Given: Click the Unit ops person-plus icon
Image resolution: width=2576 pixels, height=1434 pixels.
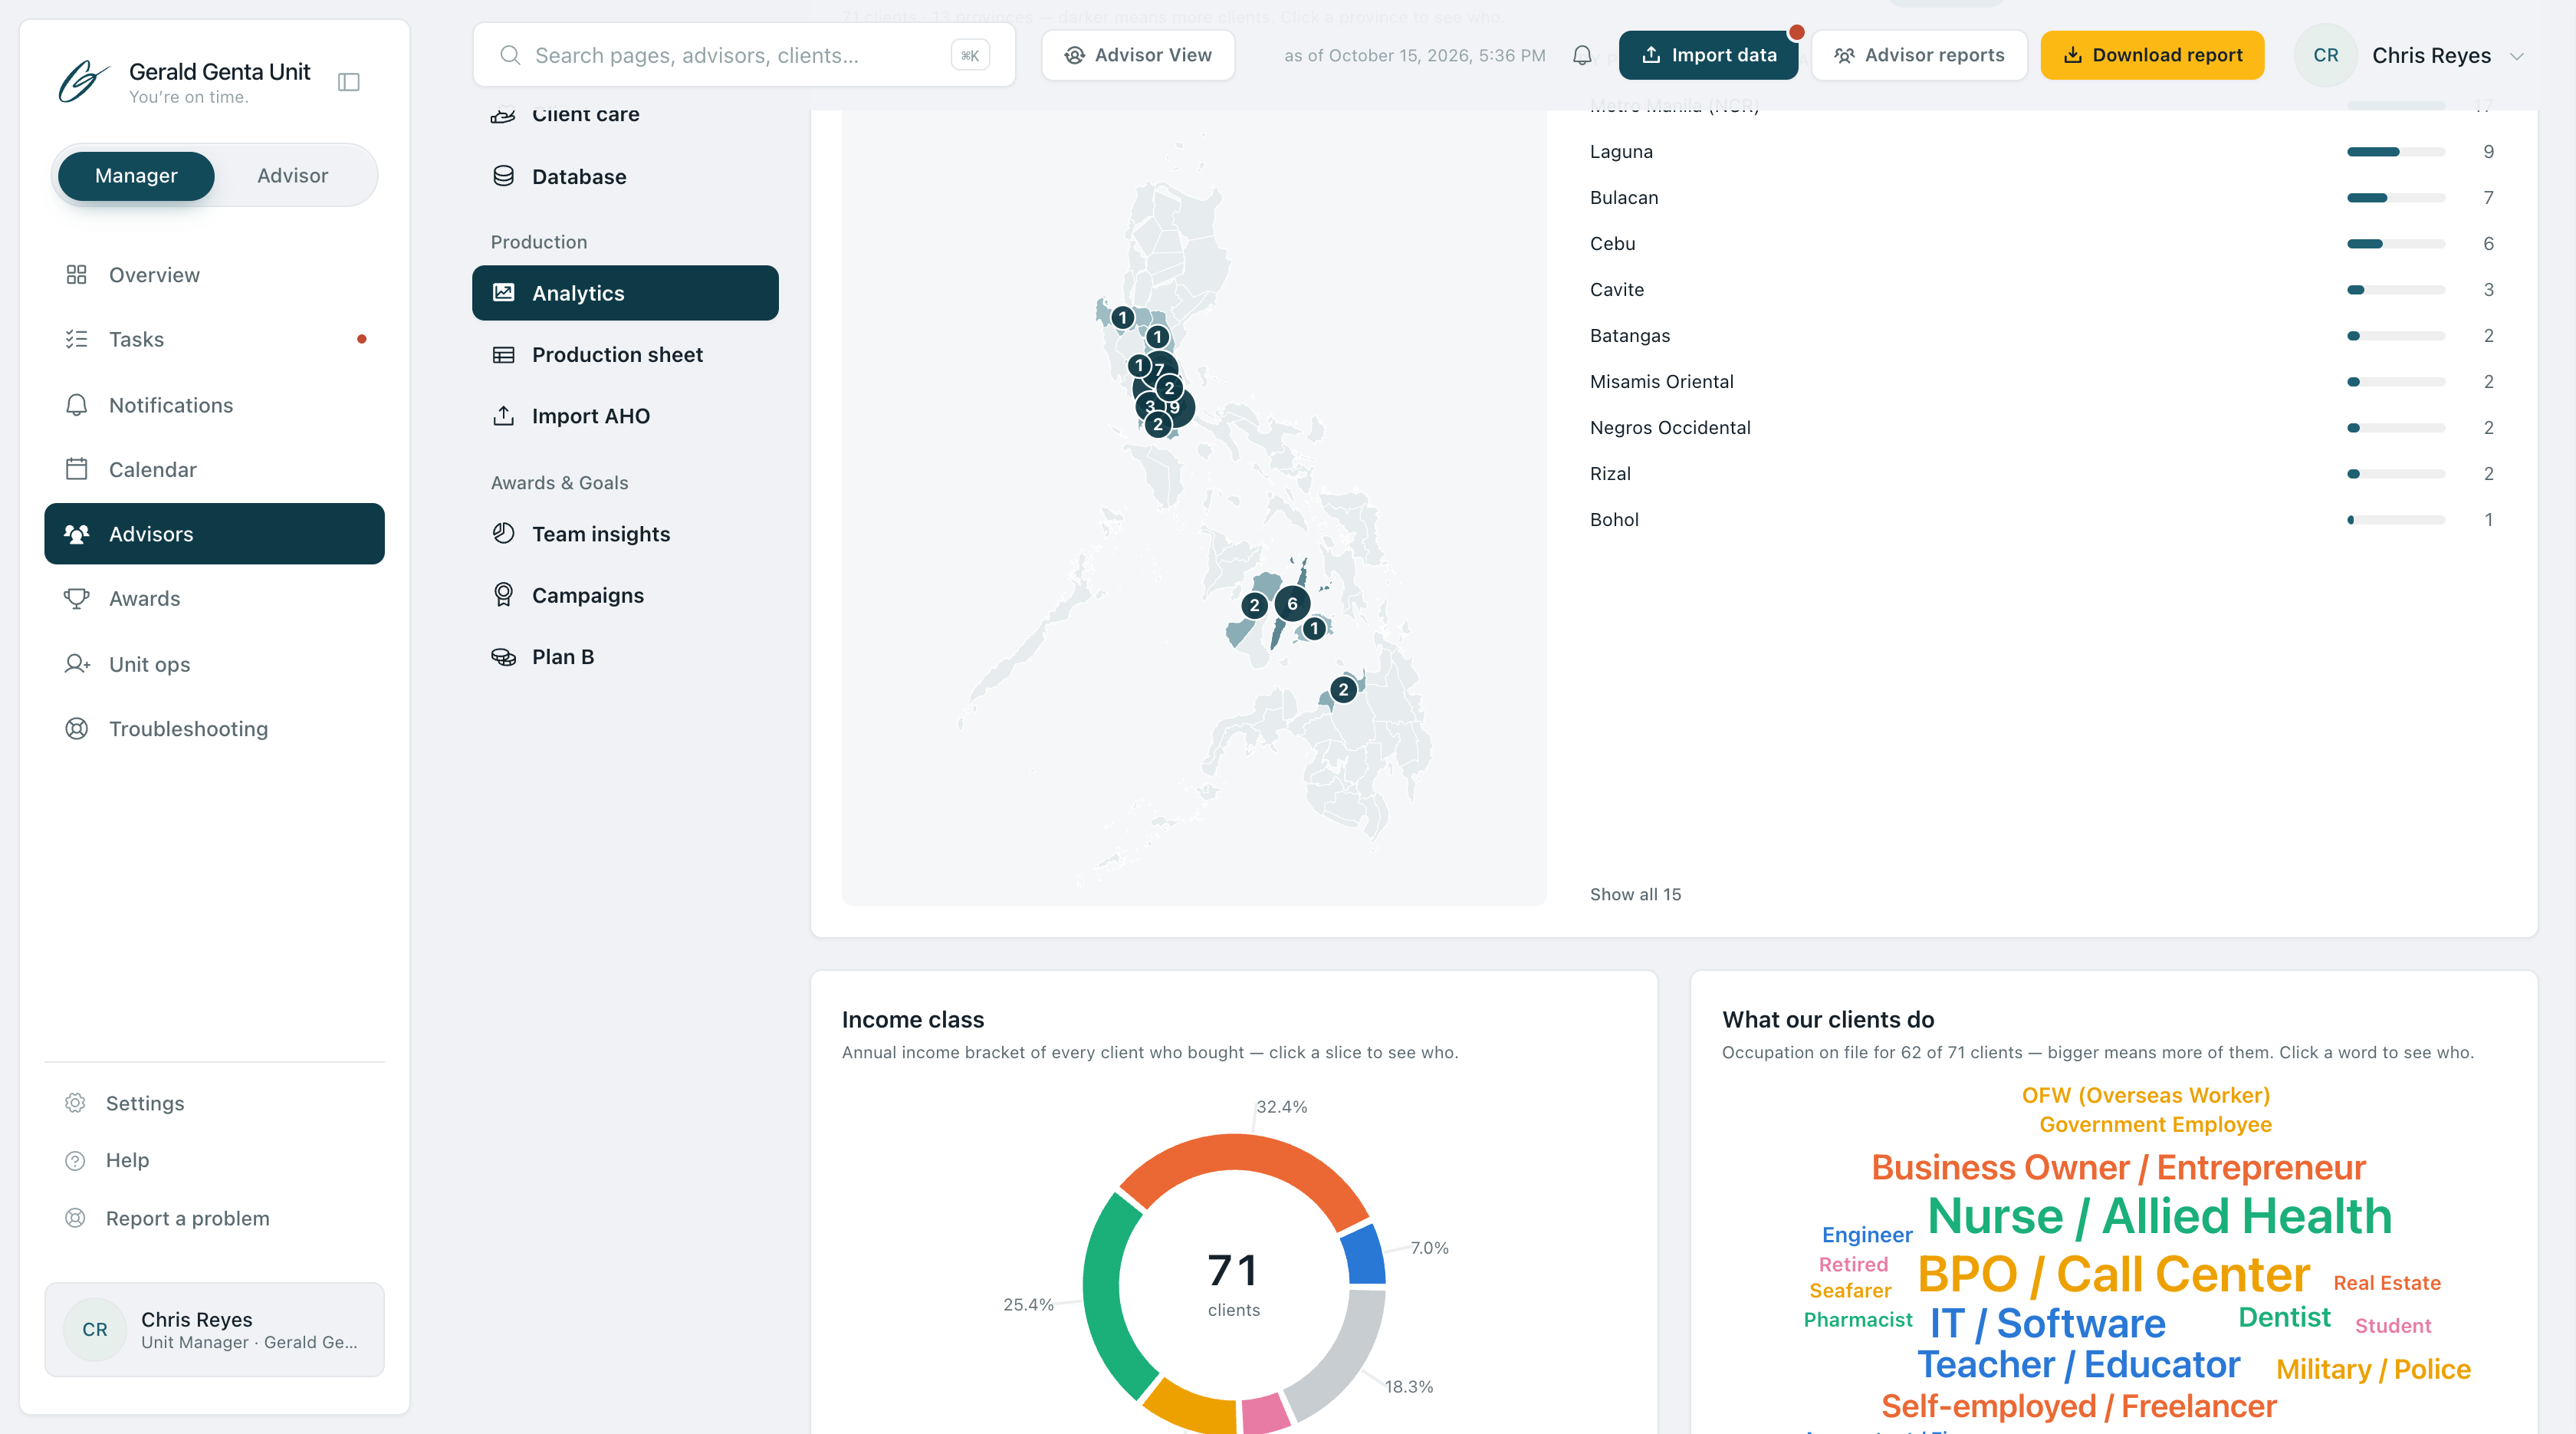Looking at the screenshot, I should point(77,664).
